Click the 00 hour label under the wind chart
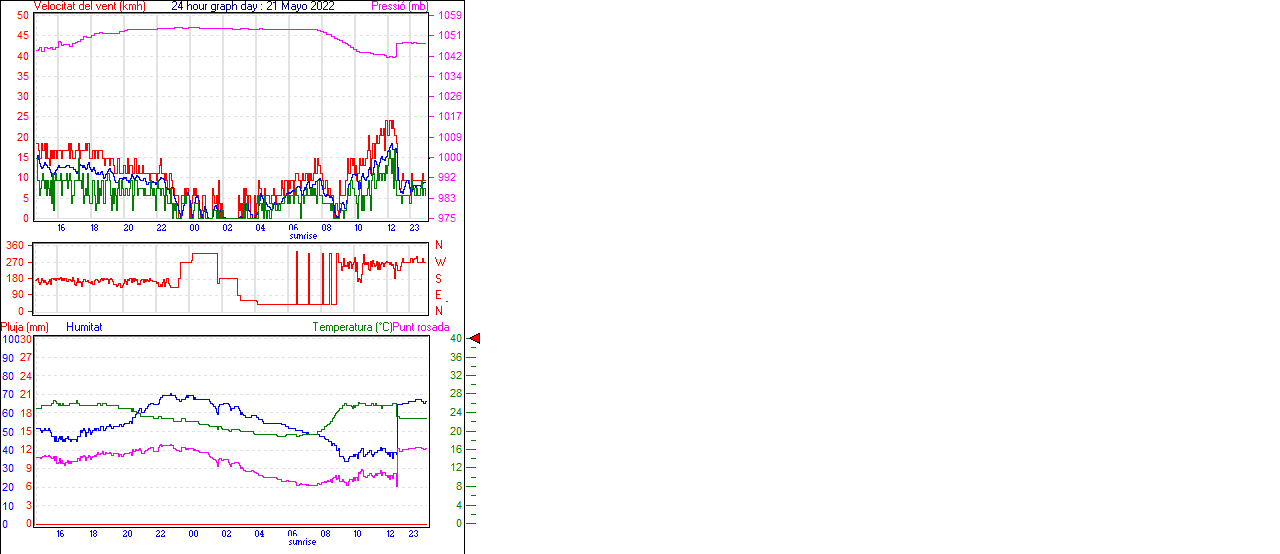Screen dimensions: 1280x554 click(x=194, y=228)
